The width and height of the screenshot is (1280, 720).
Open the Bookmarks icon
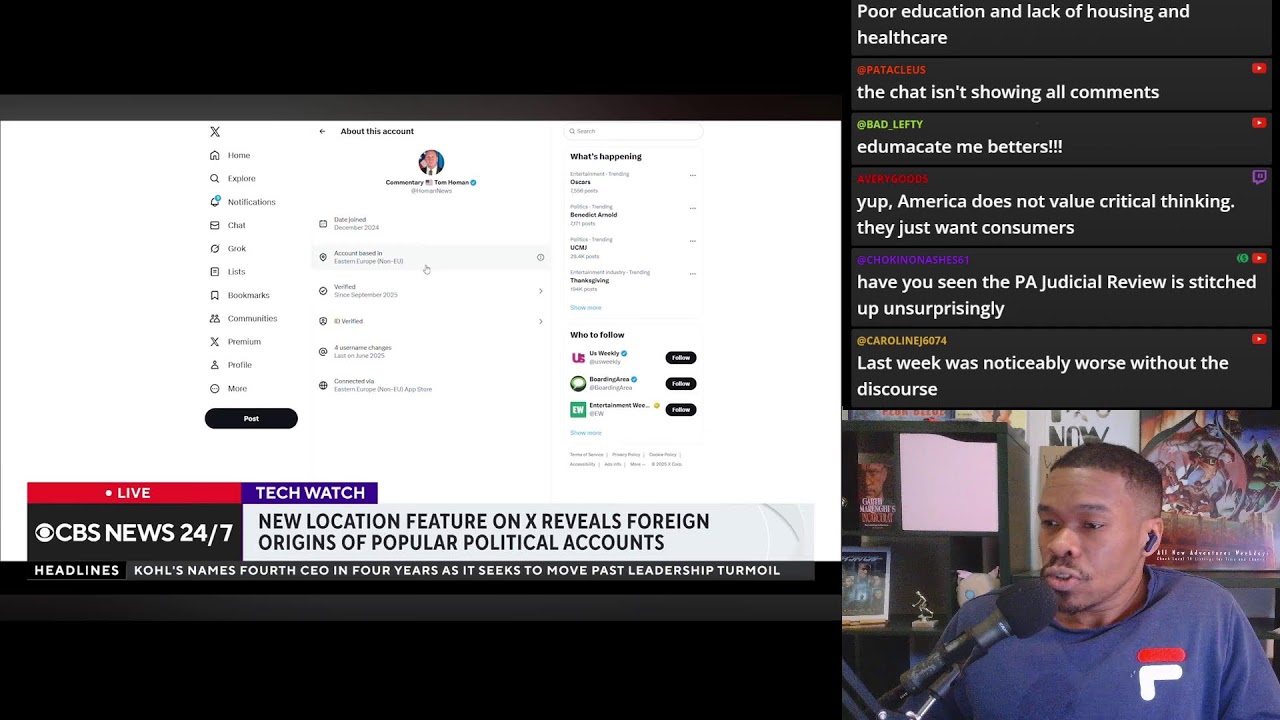(215, 295)
